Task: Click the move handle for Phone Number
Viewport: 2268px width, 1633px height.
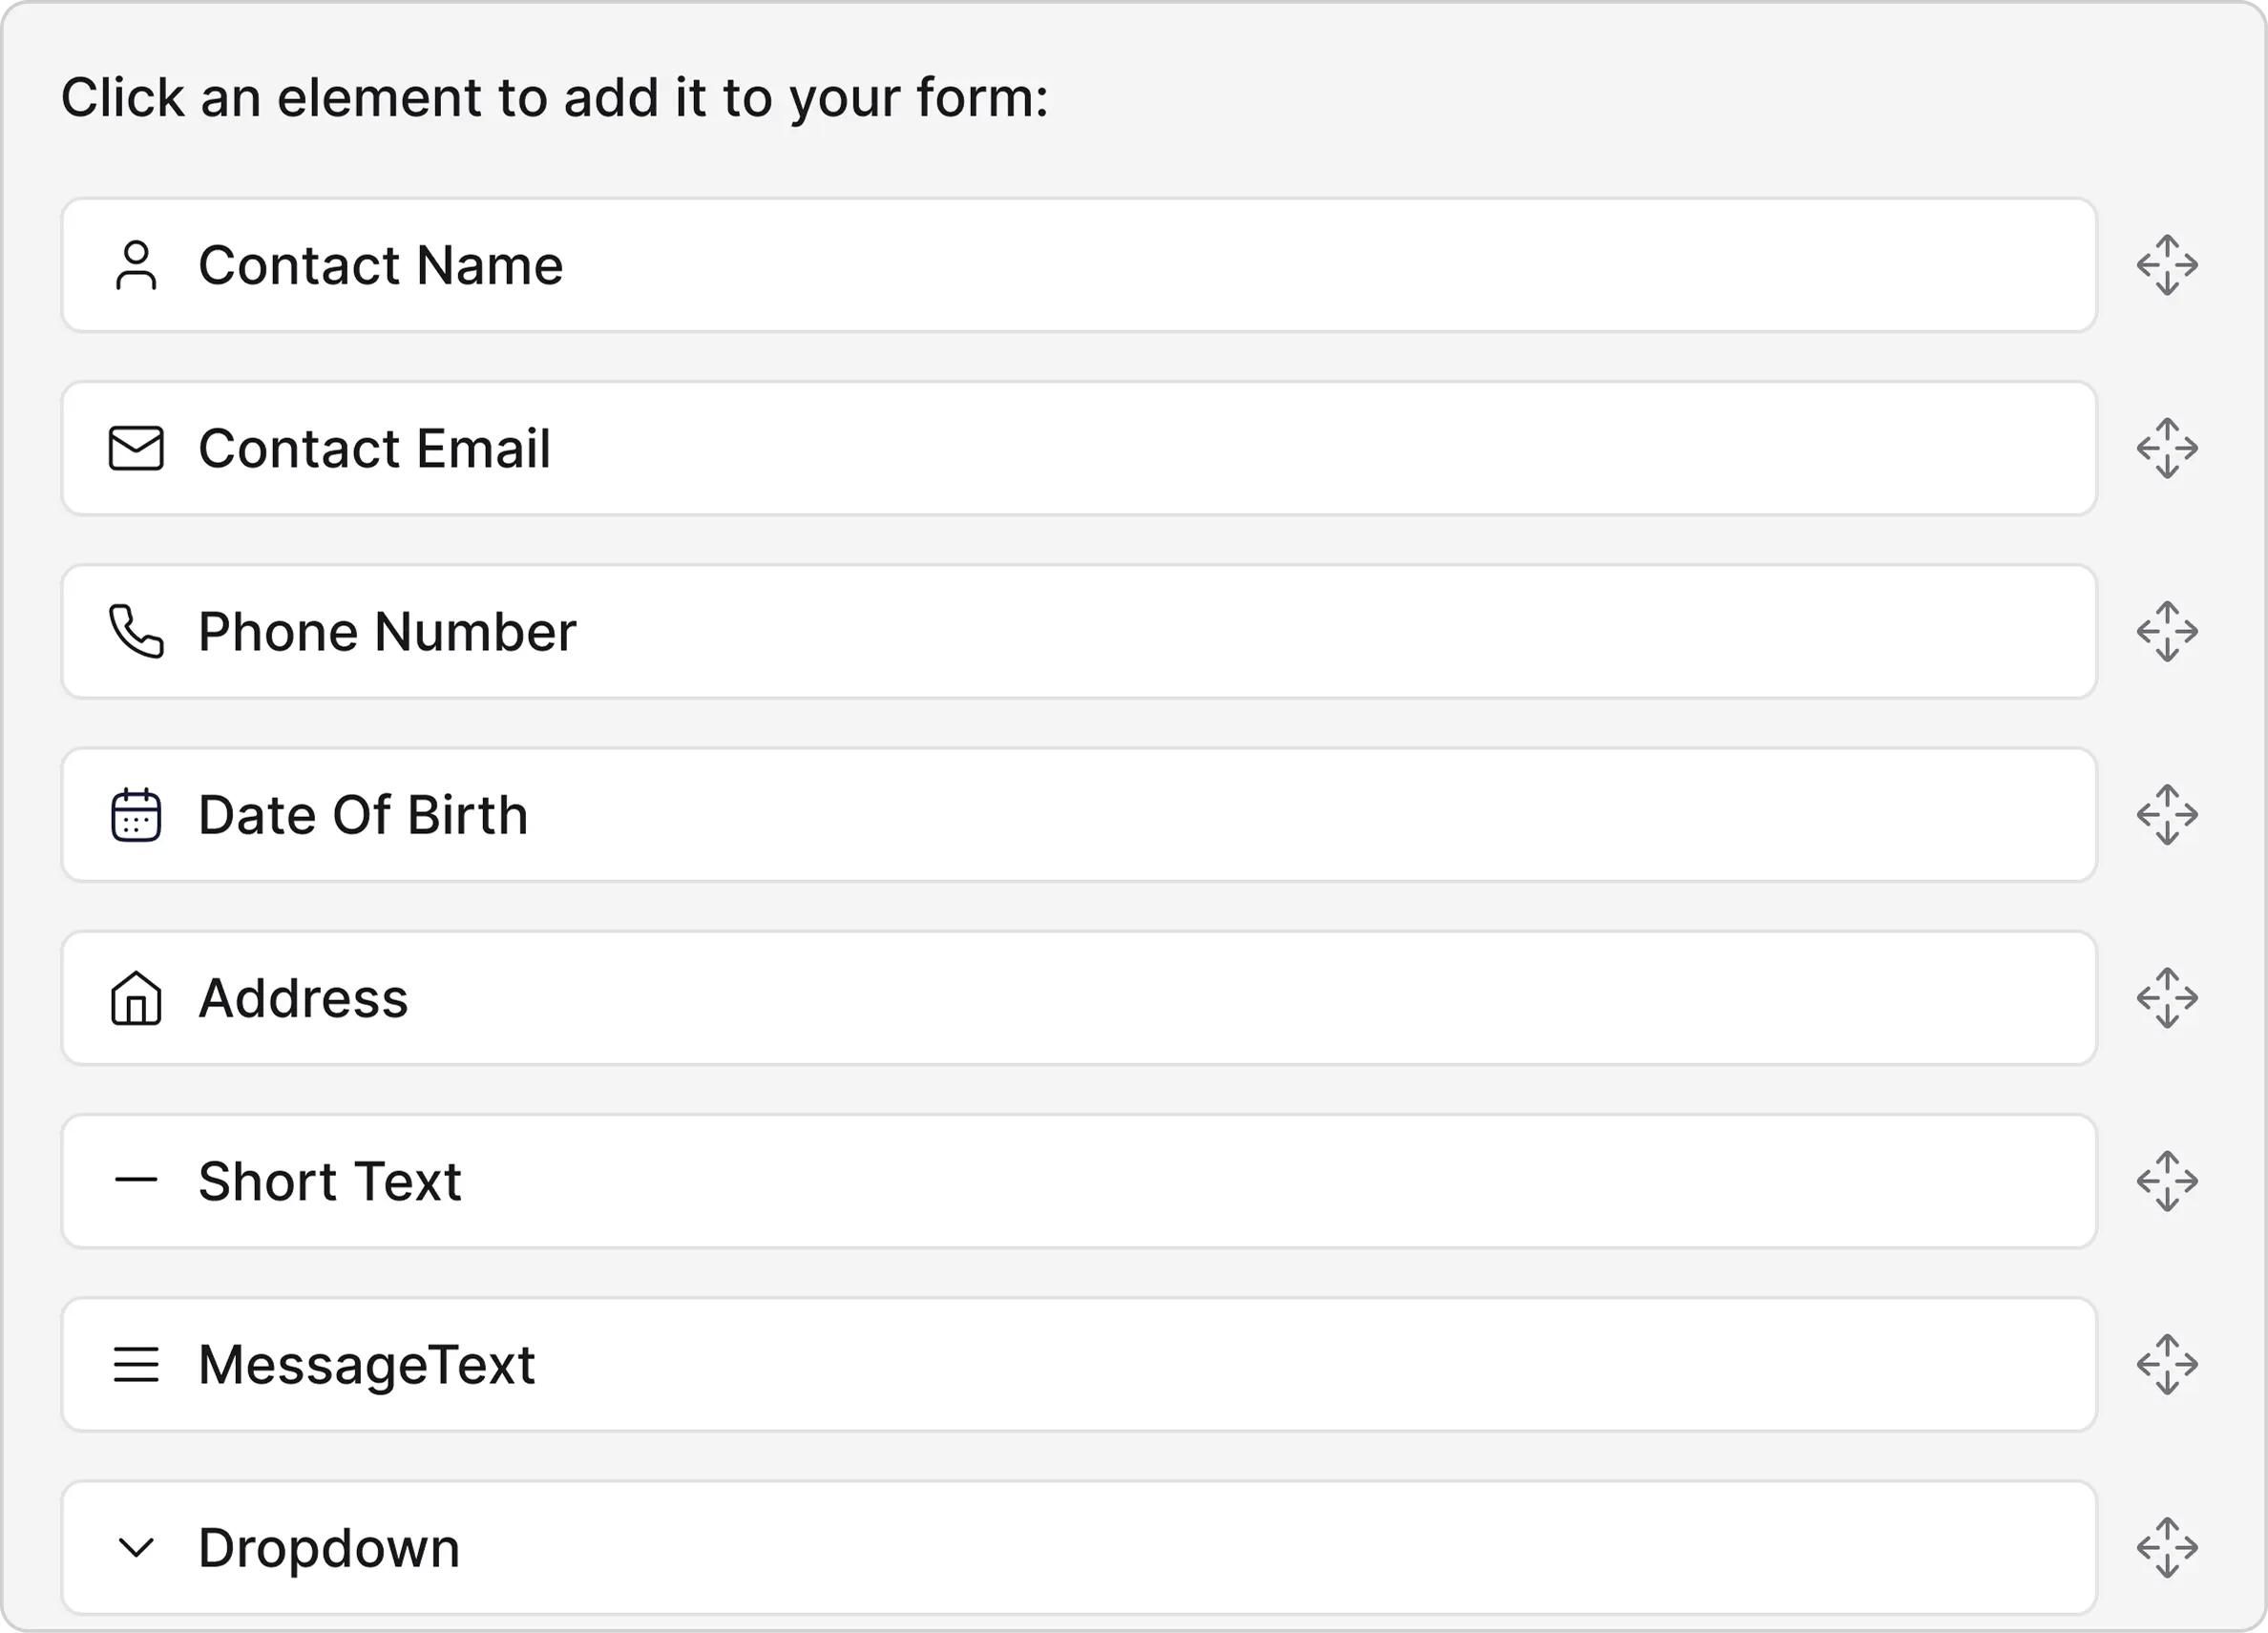Action: coord(2167,631)
